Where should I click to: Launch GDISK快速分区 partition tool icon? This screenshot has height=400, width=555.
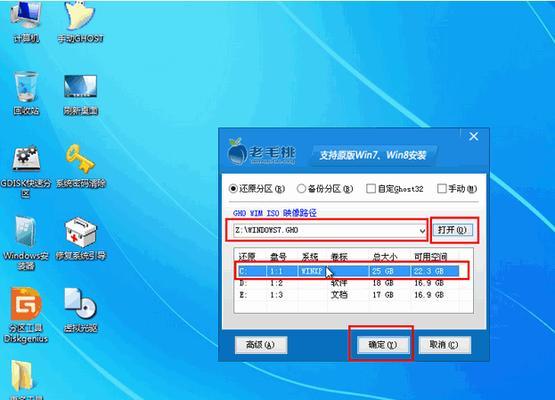pyautogui.click(x=26, y=171)
